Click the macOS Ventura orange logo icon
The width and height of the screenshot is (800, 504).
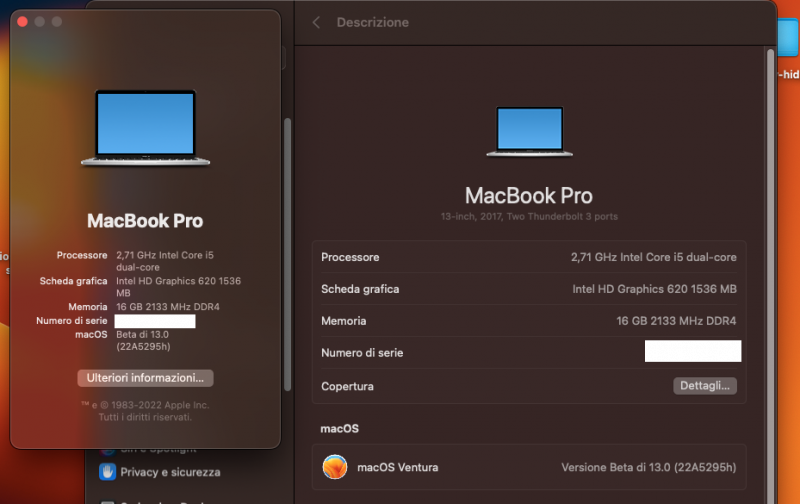pos(335,467)
